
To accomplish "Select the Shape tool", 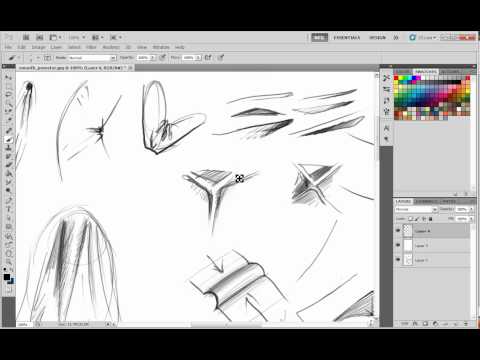I will point(9,227).
